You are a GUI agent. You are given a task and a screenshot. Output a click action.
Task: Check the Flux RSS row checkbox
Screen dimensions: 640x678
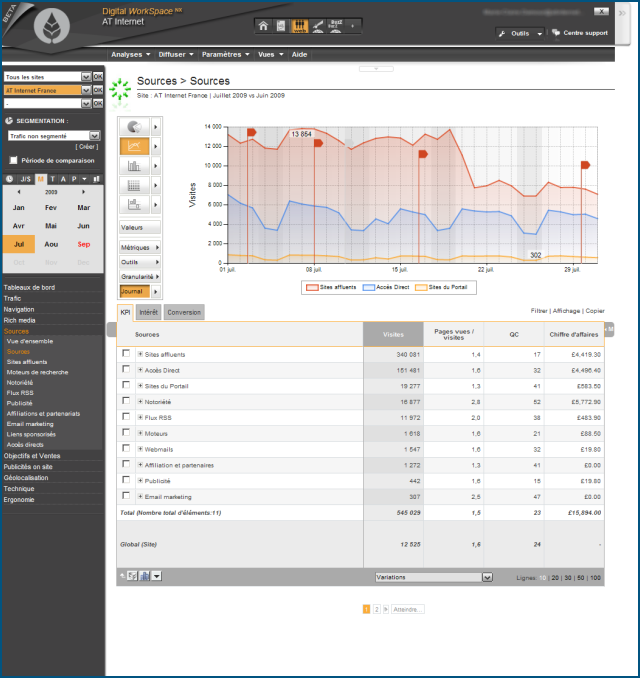point(126,416)
